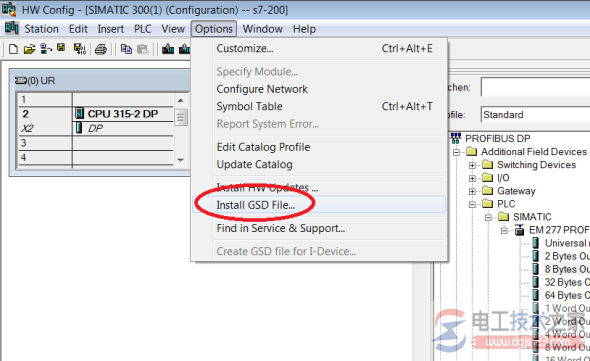Click the Save and Compile icon
Image resolution: width=590 pixels, height=361 pixels.
79,49
